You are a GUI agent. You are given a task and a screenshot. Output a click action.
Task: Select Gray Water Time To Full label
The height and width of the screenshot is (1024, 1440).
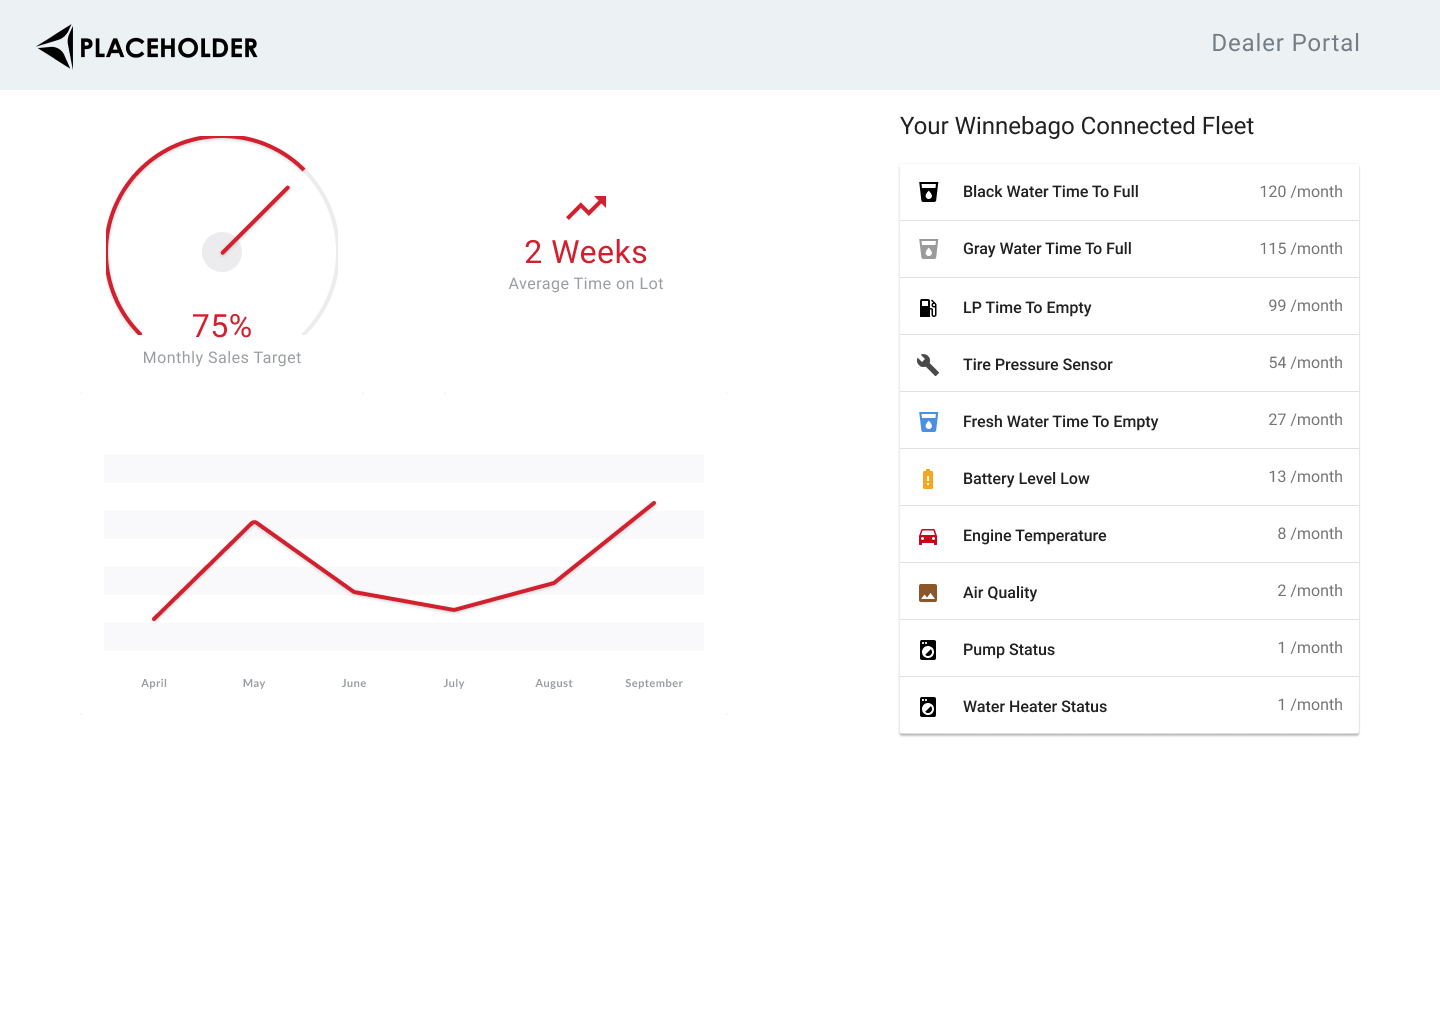tap(1047, 249)
